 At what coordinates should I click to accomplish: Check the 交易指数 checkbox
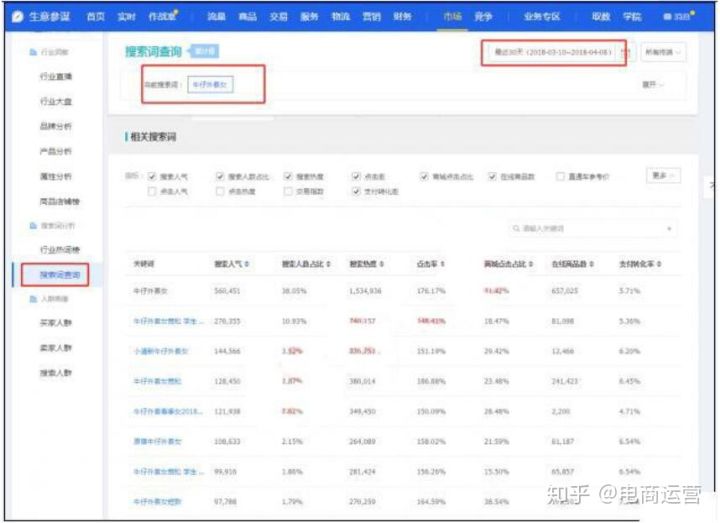289,190
